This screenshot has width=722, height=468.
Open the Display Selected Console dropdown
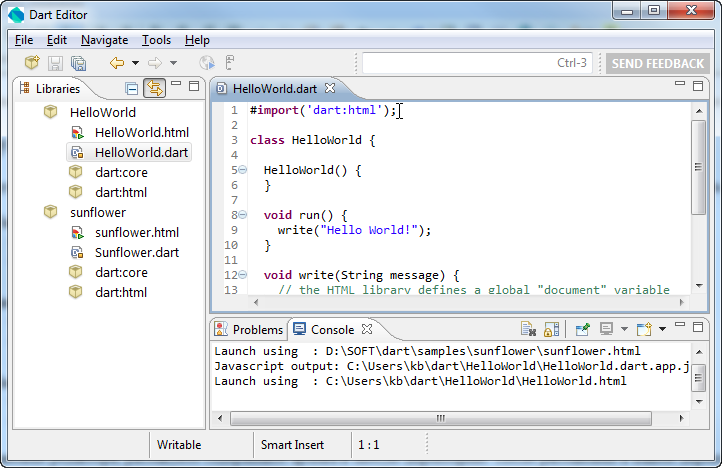click(x=624, y=329)
